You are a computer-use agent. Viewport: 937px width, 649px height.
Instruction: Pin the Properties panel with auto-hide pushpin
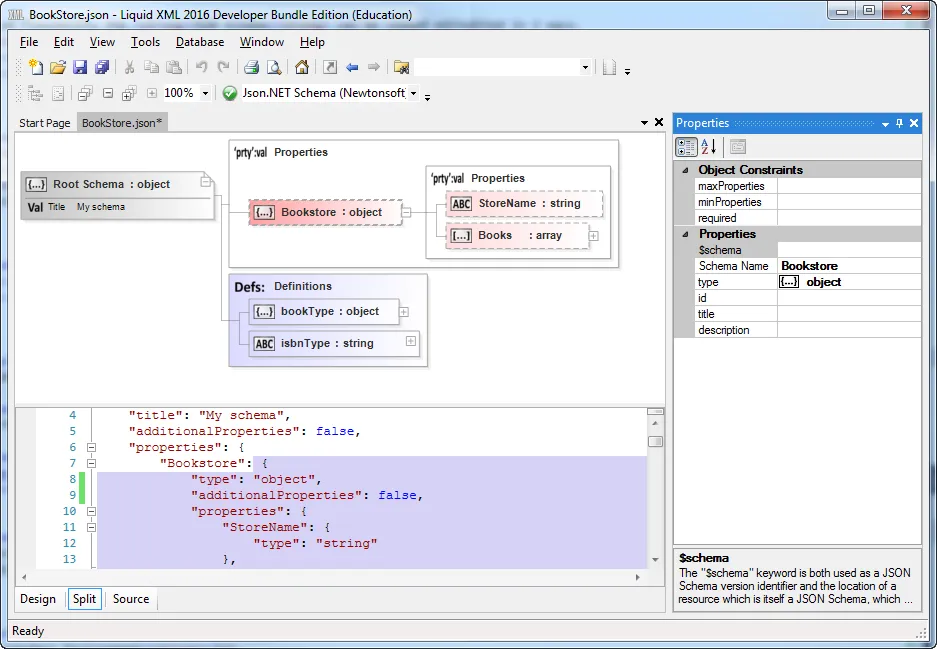pos(899,123)
